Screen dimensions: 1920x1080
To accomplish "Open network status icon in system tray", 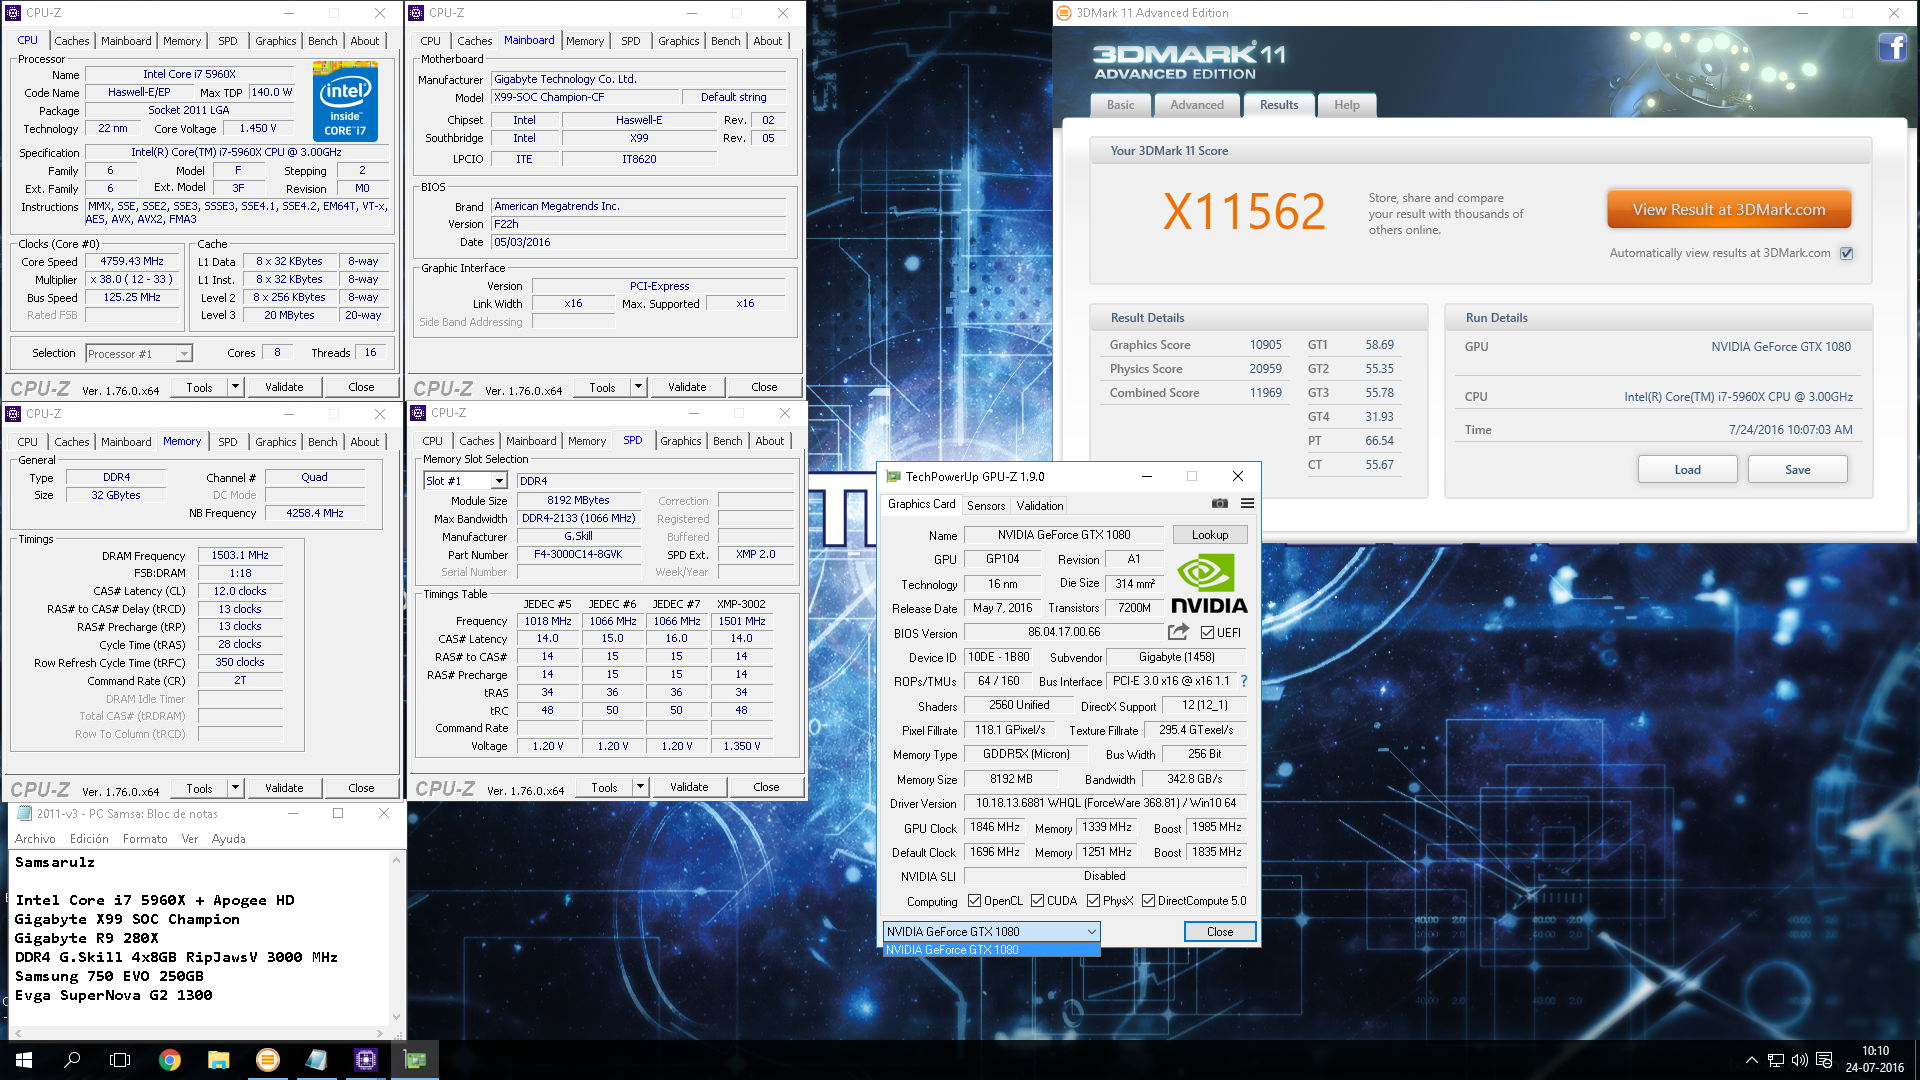I will click(1775, 1060).
